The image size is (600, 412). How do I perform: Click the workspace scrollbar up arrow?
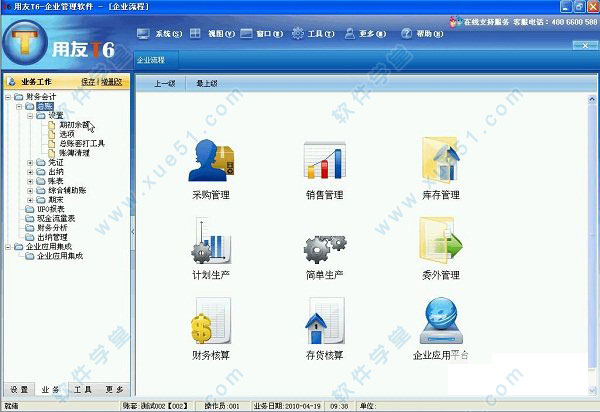click(592, 99)
